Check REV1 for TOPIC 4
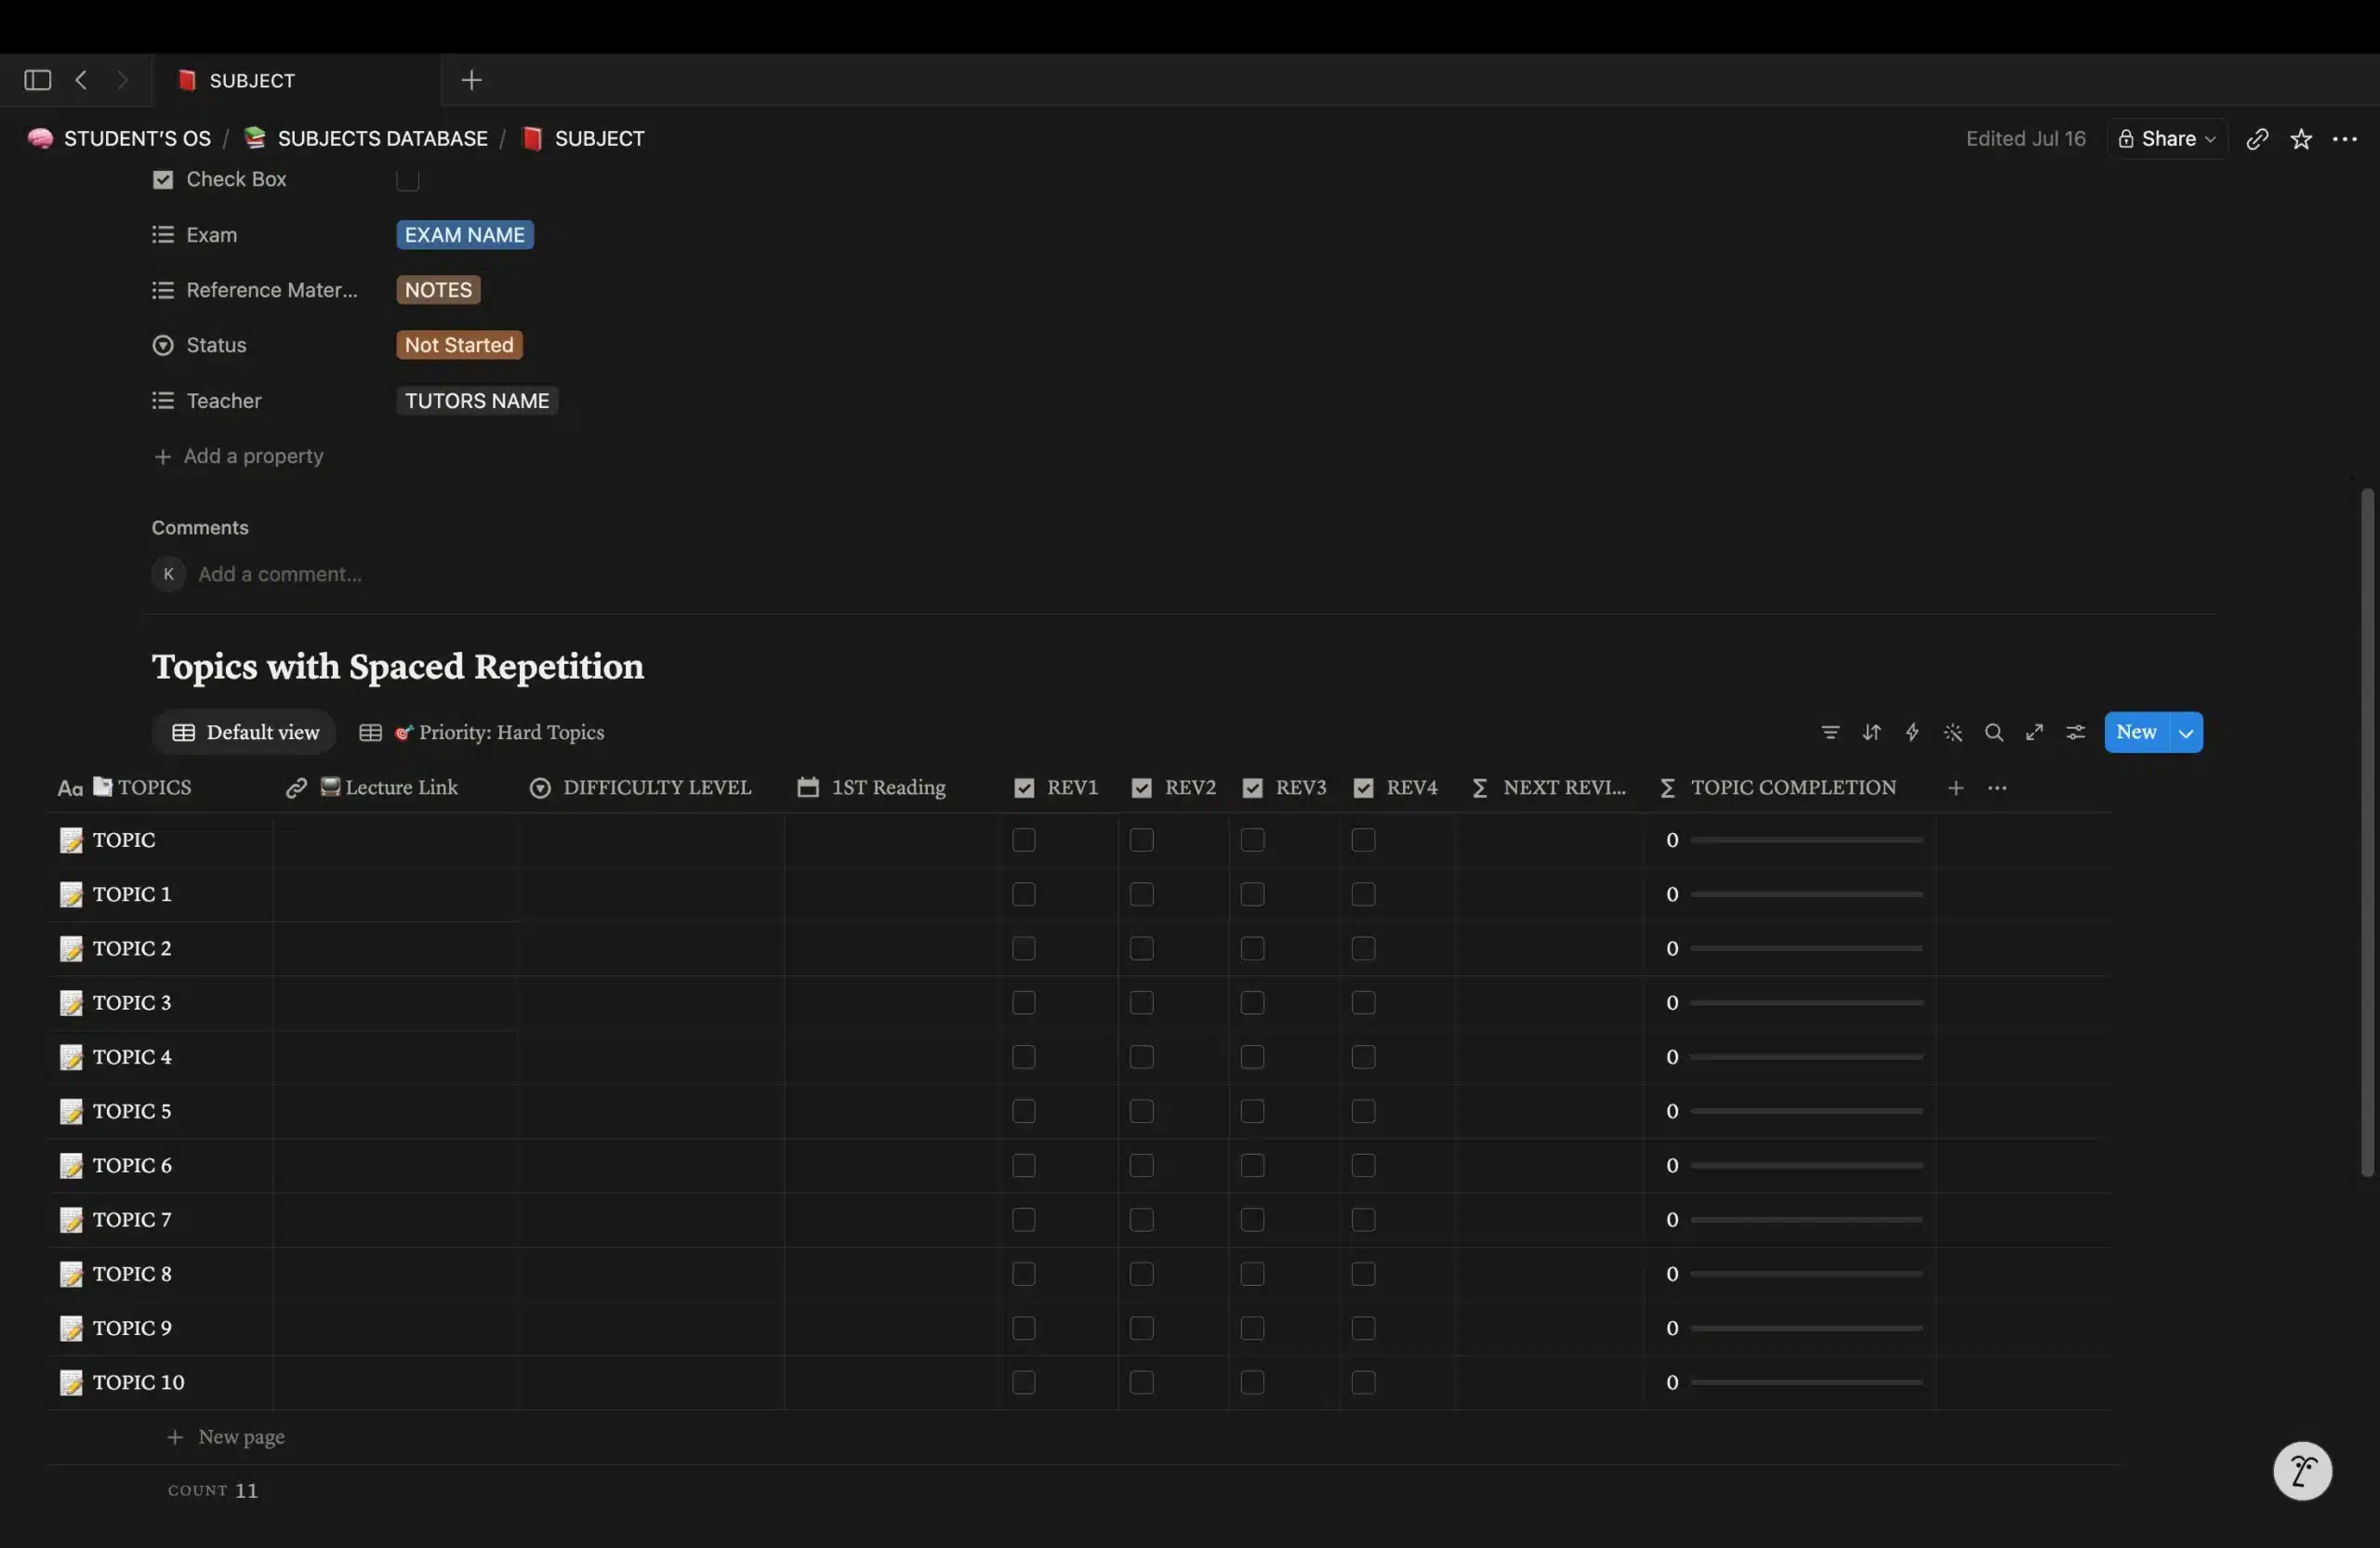 click(x=1023, y=1057)
